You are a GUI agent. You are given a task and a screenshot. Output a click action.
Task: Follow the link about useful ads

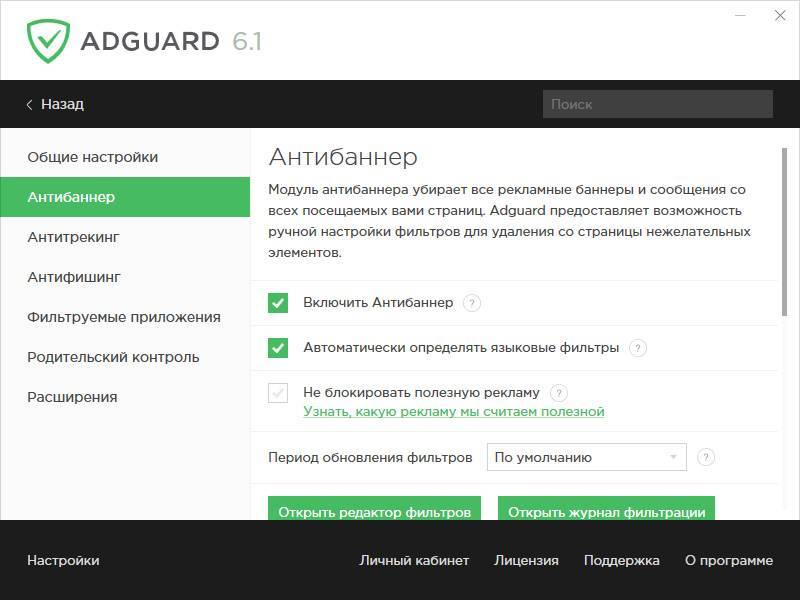point(454,412)
